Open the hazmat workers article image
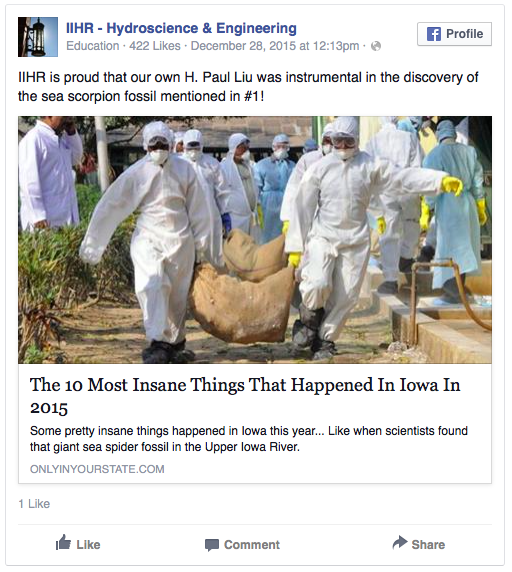The width and height of the screenshot is (512, 572). point(255,240)
